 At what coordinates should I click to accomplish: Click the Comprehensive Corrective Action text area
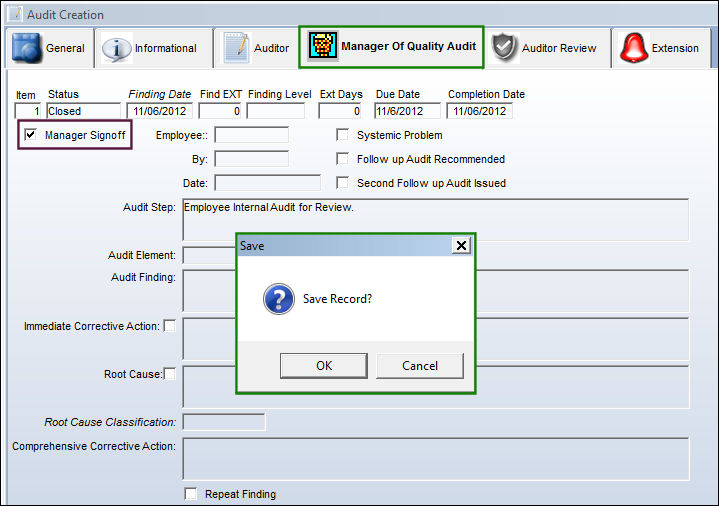[x=436, y=459]
